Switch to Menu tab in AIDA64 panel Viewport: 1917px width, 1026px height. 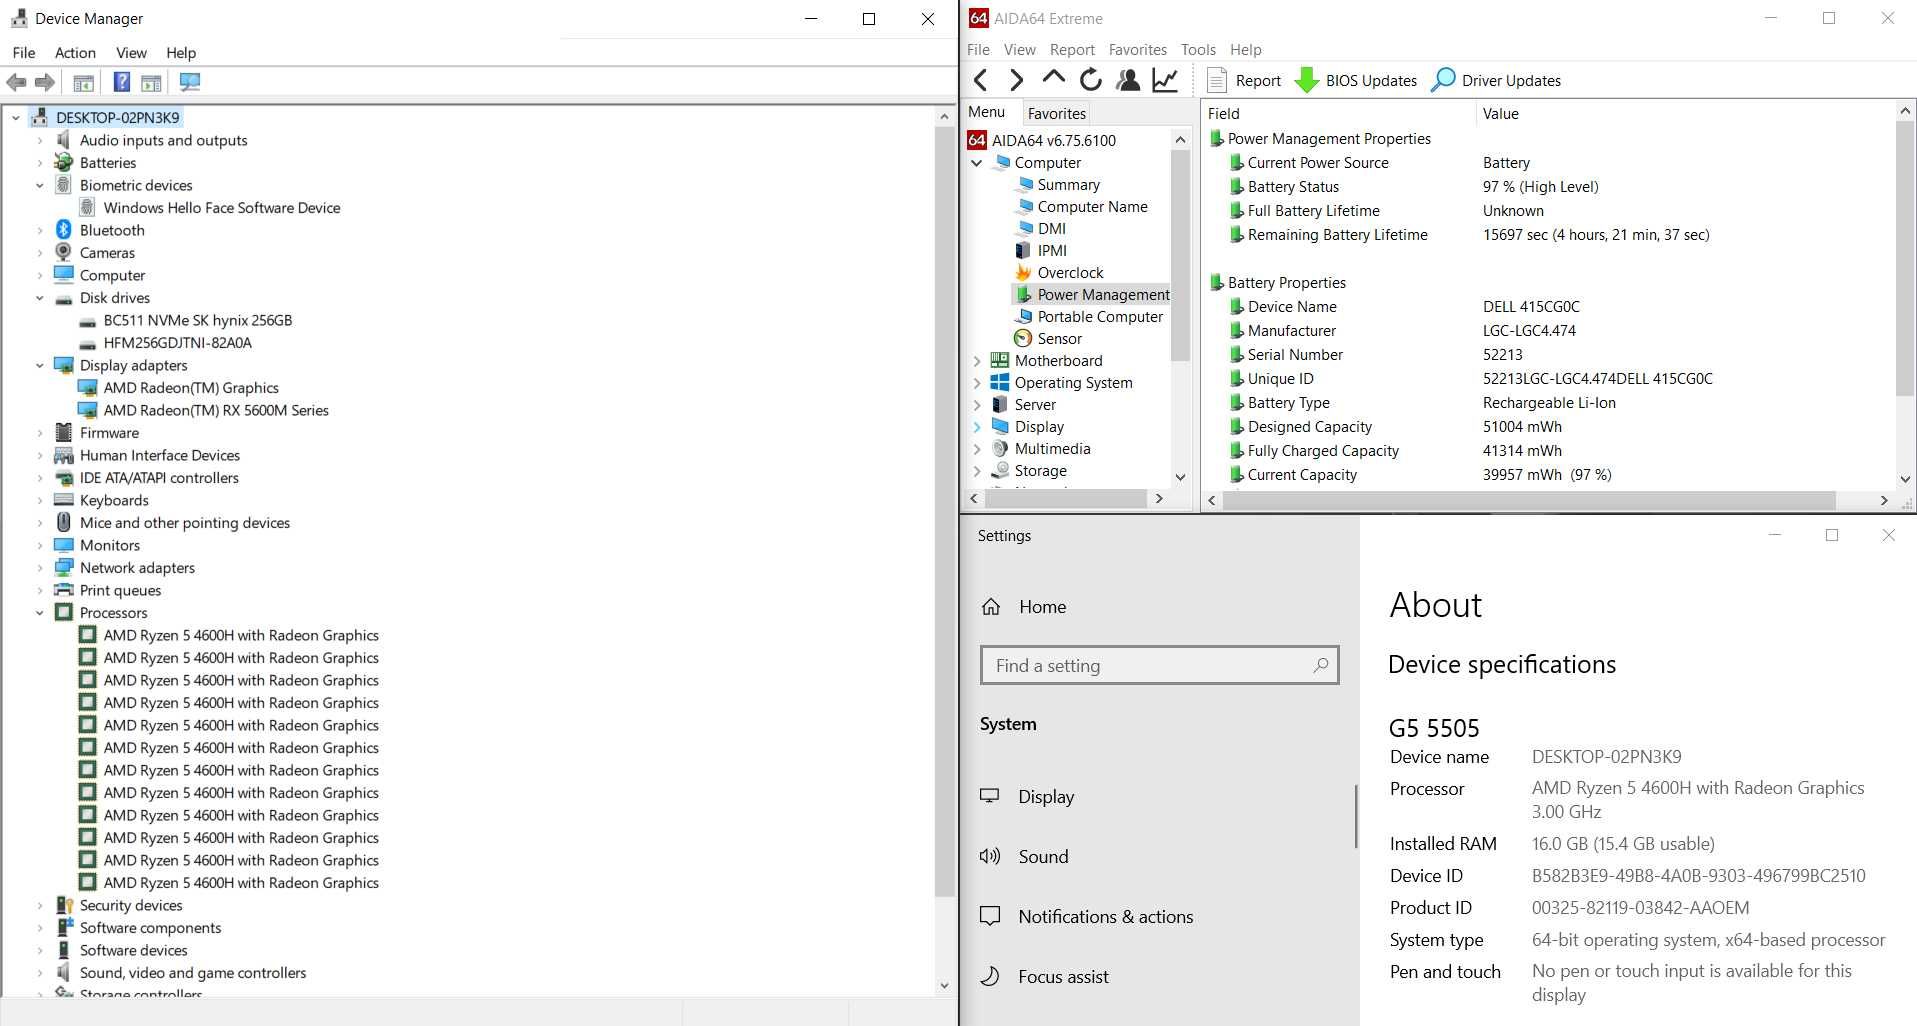(x=986, y=113)
